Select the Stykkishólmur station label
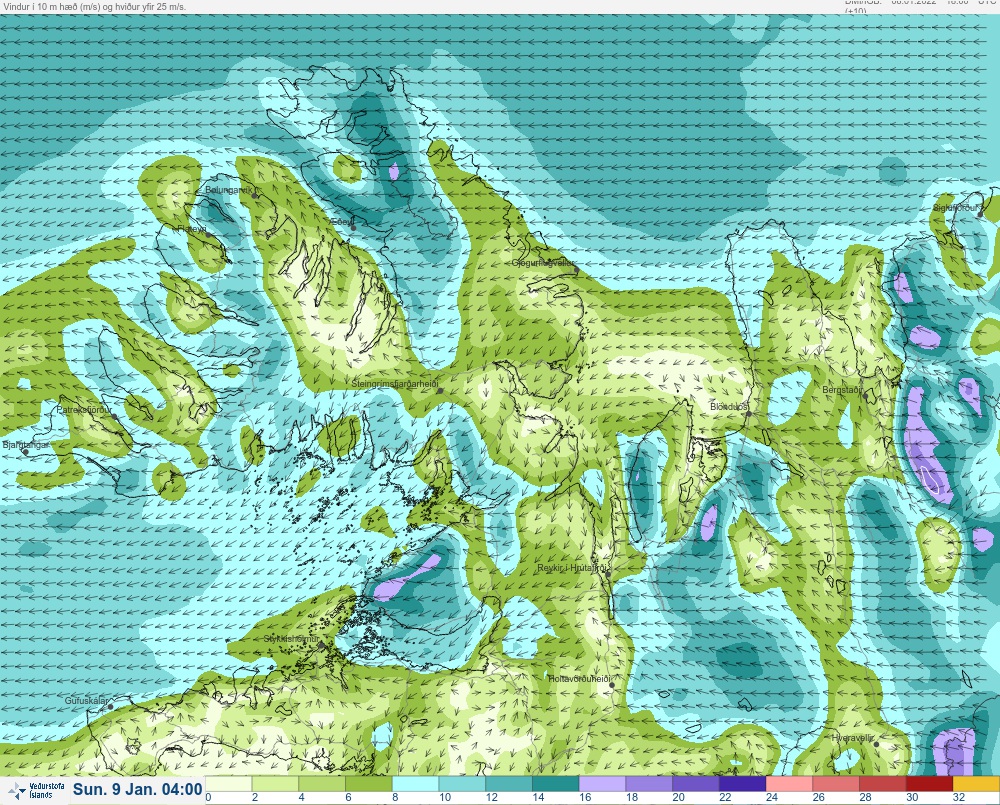The height and width of the screenshot is (805, 1000). [291, 639]
